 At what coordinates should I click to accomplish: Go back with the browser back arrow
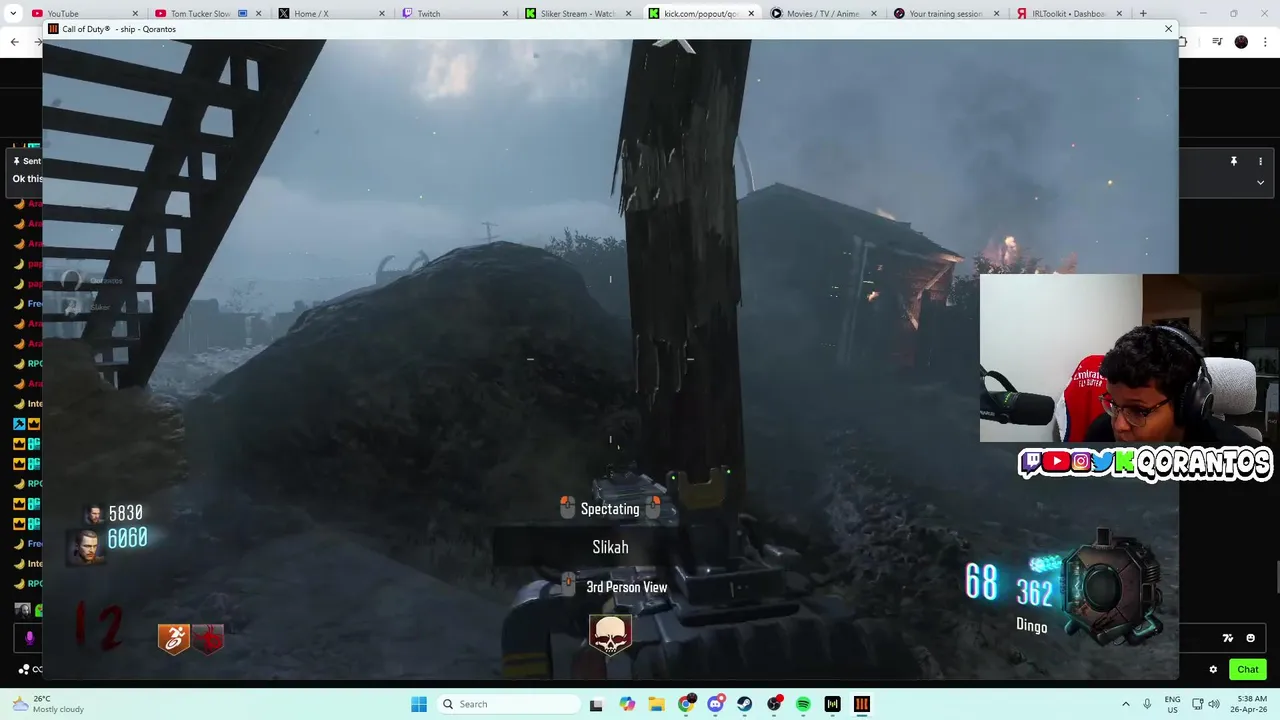pyautogui.click(x=14, y=42)
